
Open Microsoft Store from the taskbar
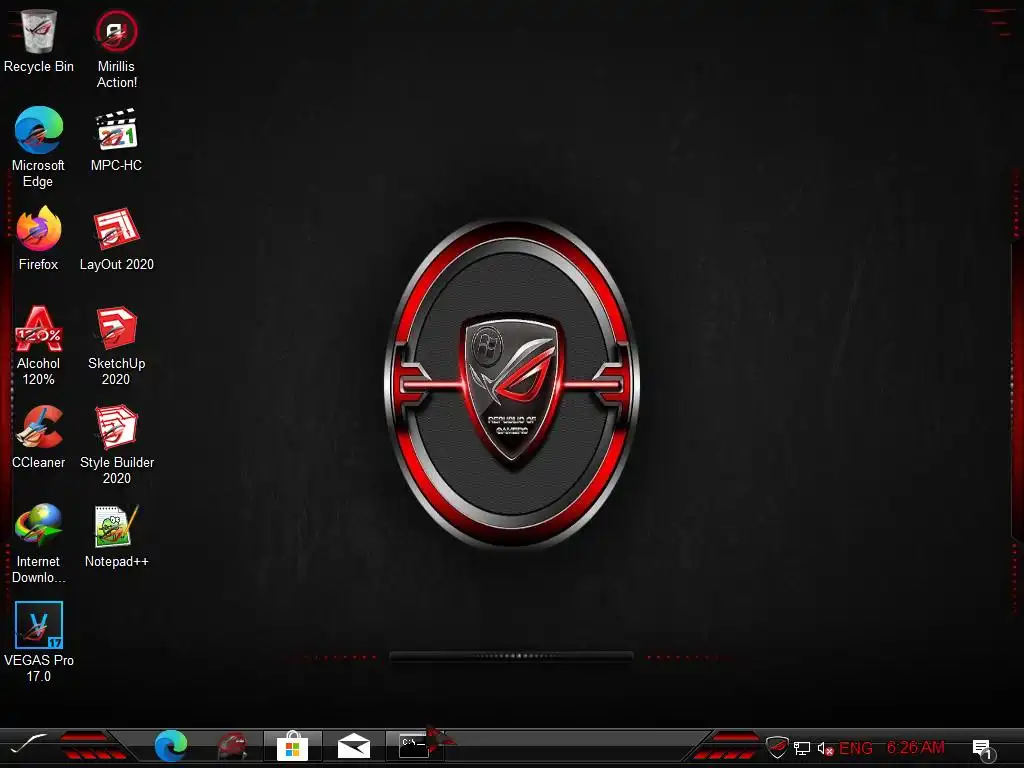click(x=292, y=746)
